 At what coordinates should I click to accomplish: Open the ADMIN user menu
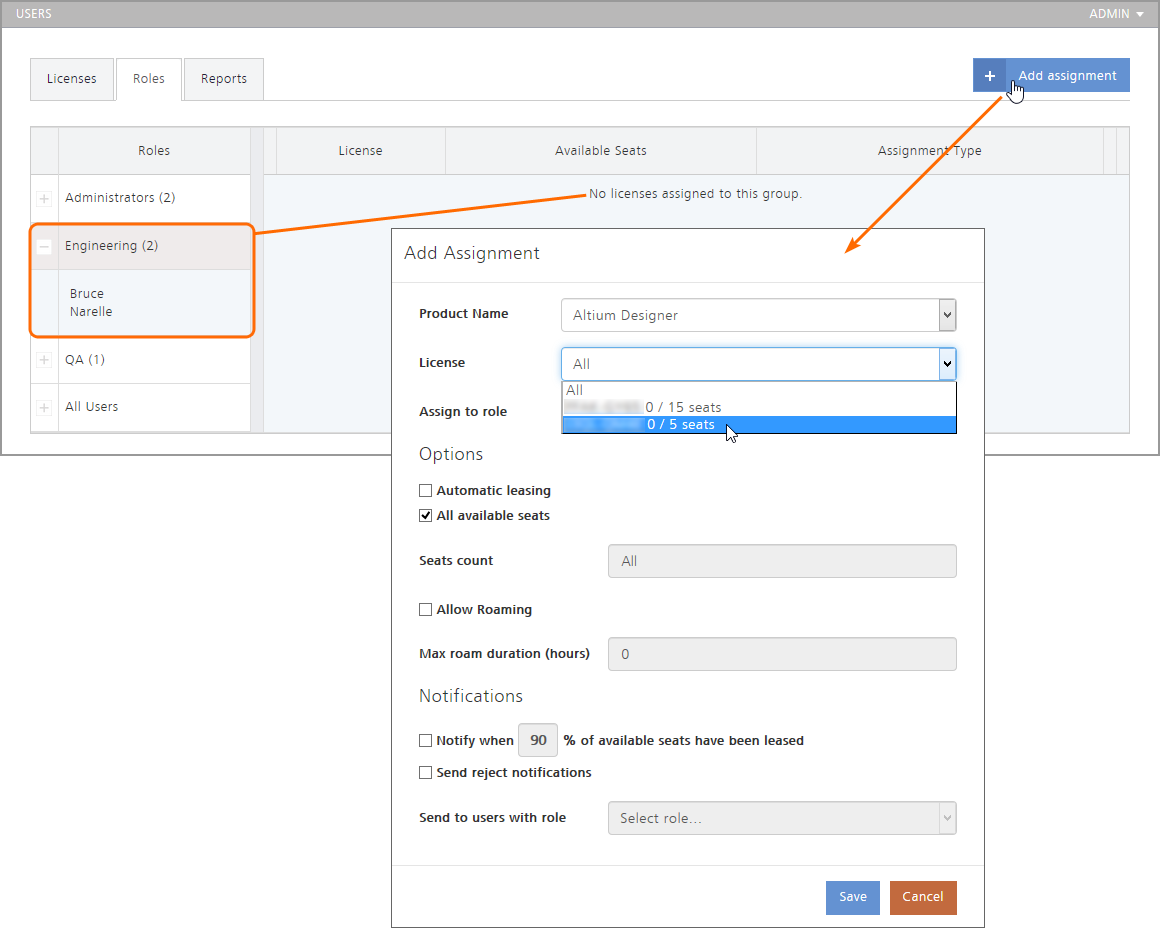click(x=1116, y=14)
